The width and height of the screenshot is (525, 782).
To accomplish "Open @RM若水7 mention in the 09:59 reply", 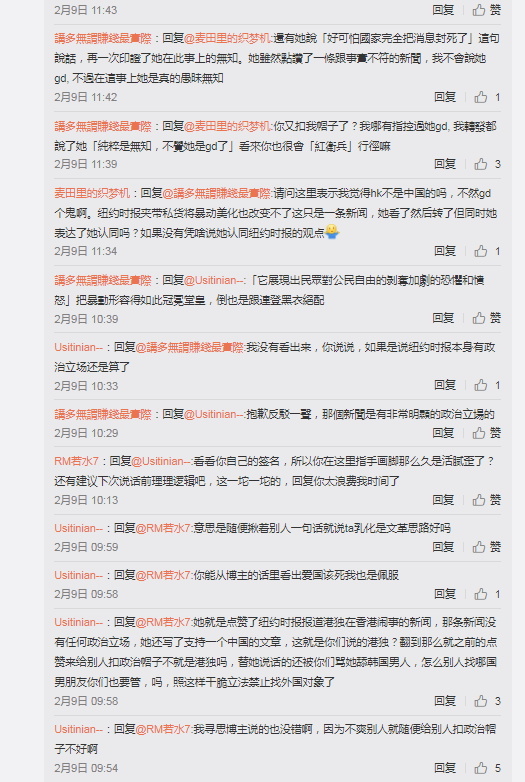I will pyautogui.click(x=163, y=528).
